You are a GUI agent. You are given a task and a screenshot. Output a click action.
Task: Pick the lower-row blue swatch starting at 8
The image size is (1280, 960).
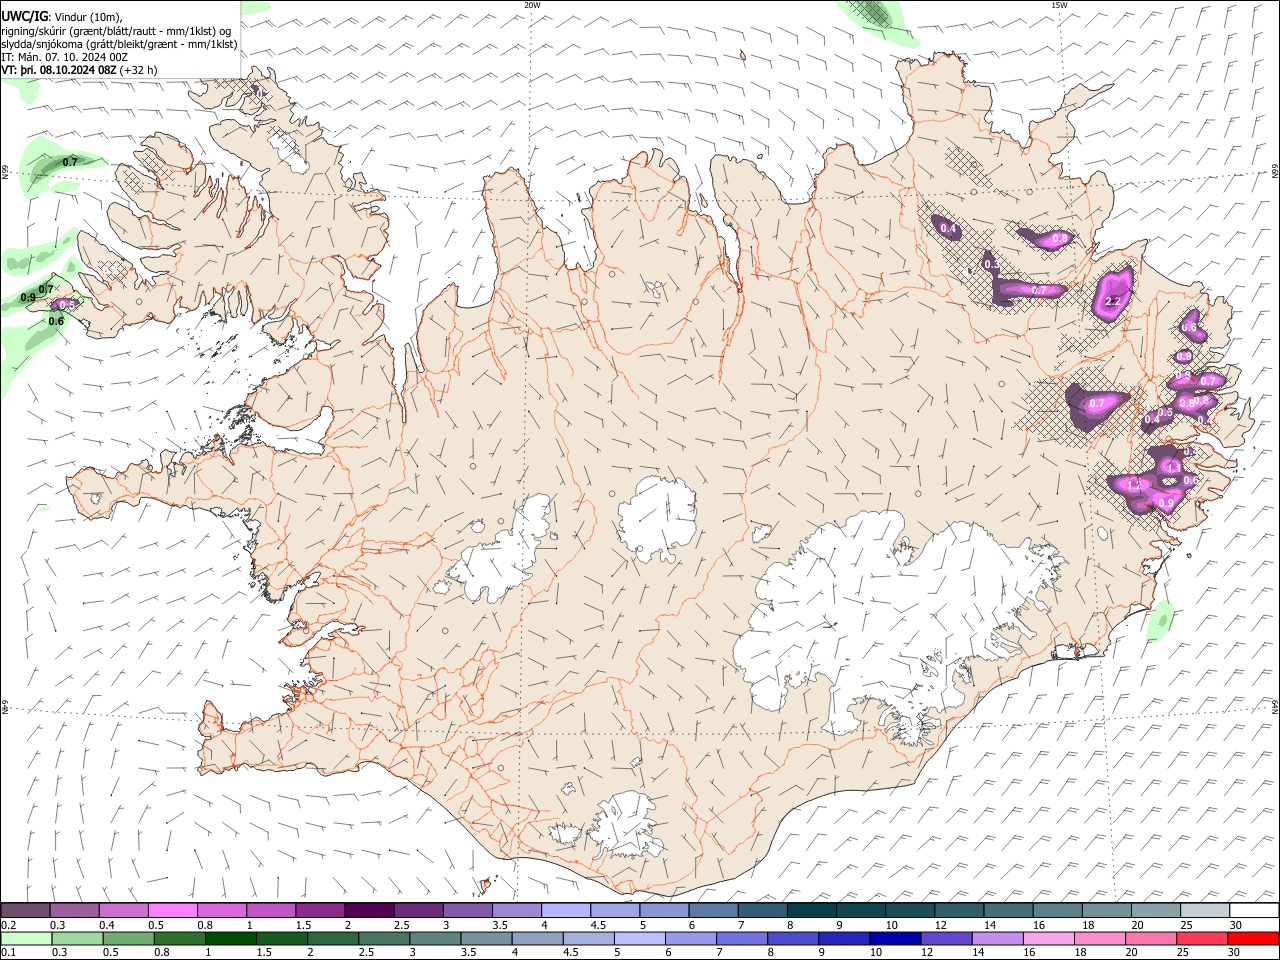[x=792, y=938]
